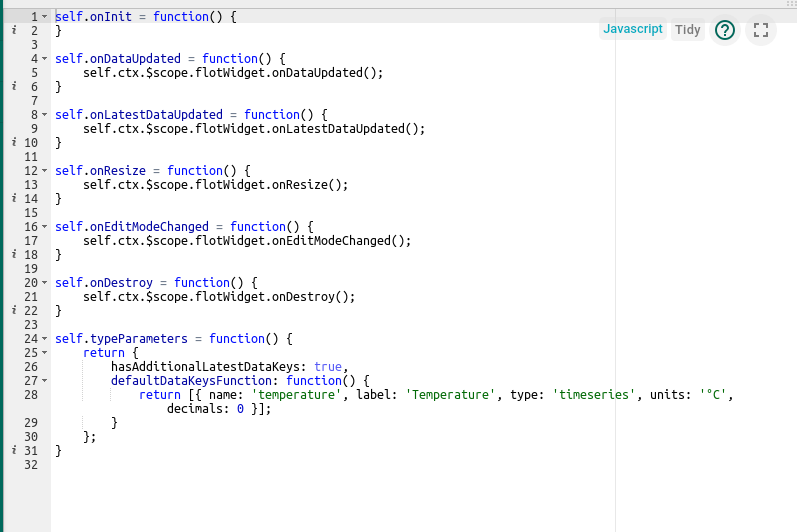Image resolution: width=797 pixels, height=532 pixels.
Task: Collapse the return block fold on line 25
Action: coord(45,352)
